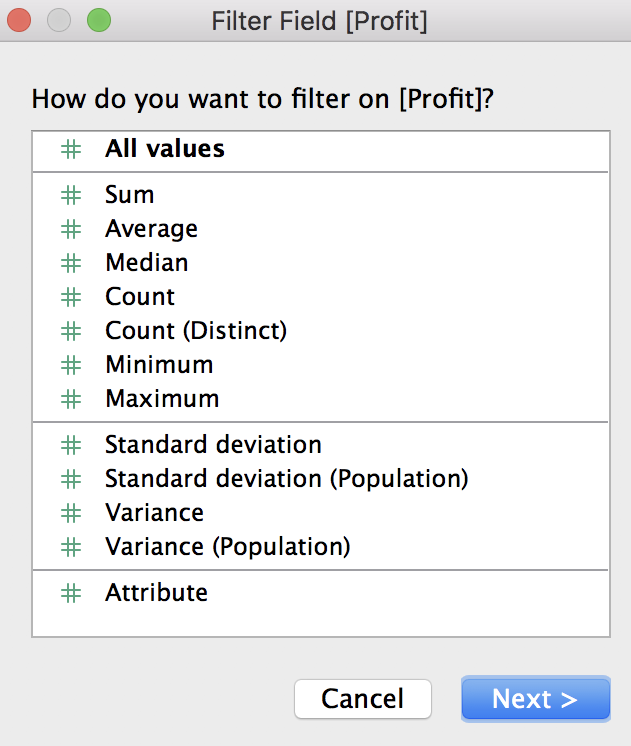The image size is (631, 746).
Task: Click the # icon next to Median
Action: coord(71,263)
